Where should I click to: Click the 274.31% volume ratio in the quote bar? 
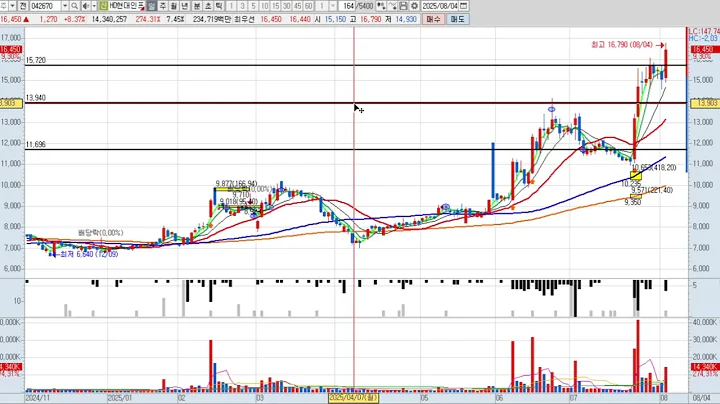click(x=148, y=19)
